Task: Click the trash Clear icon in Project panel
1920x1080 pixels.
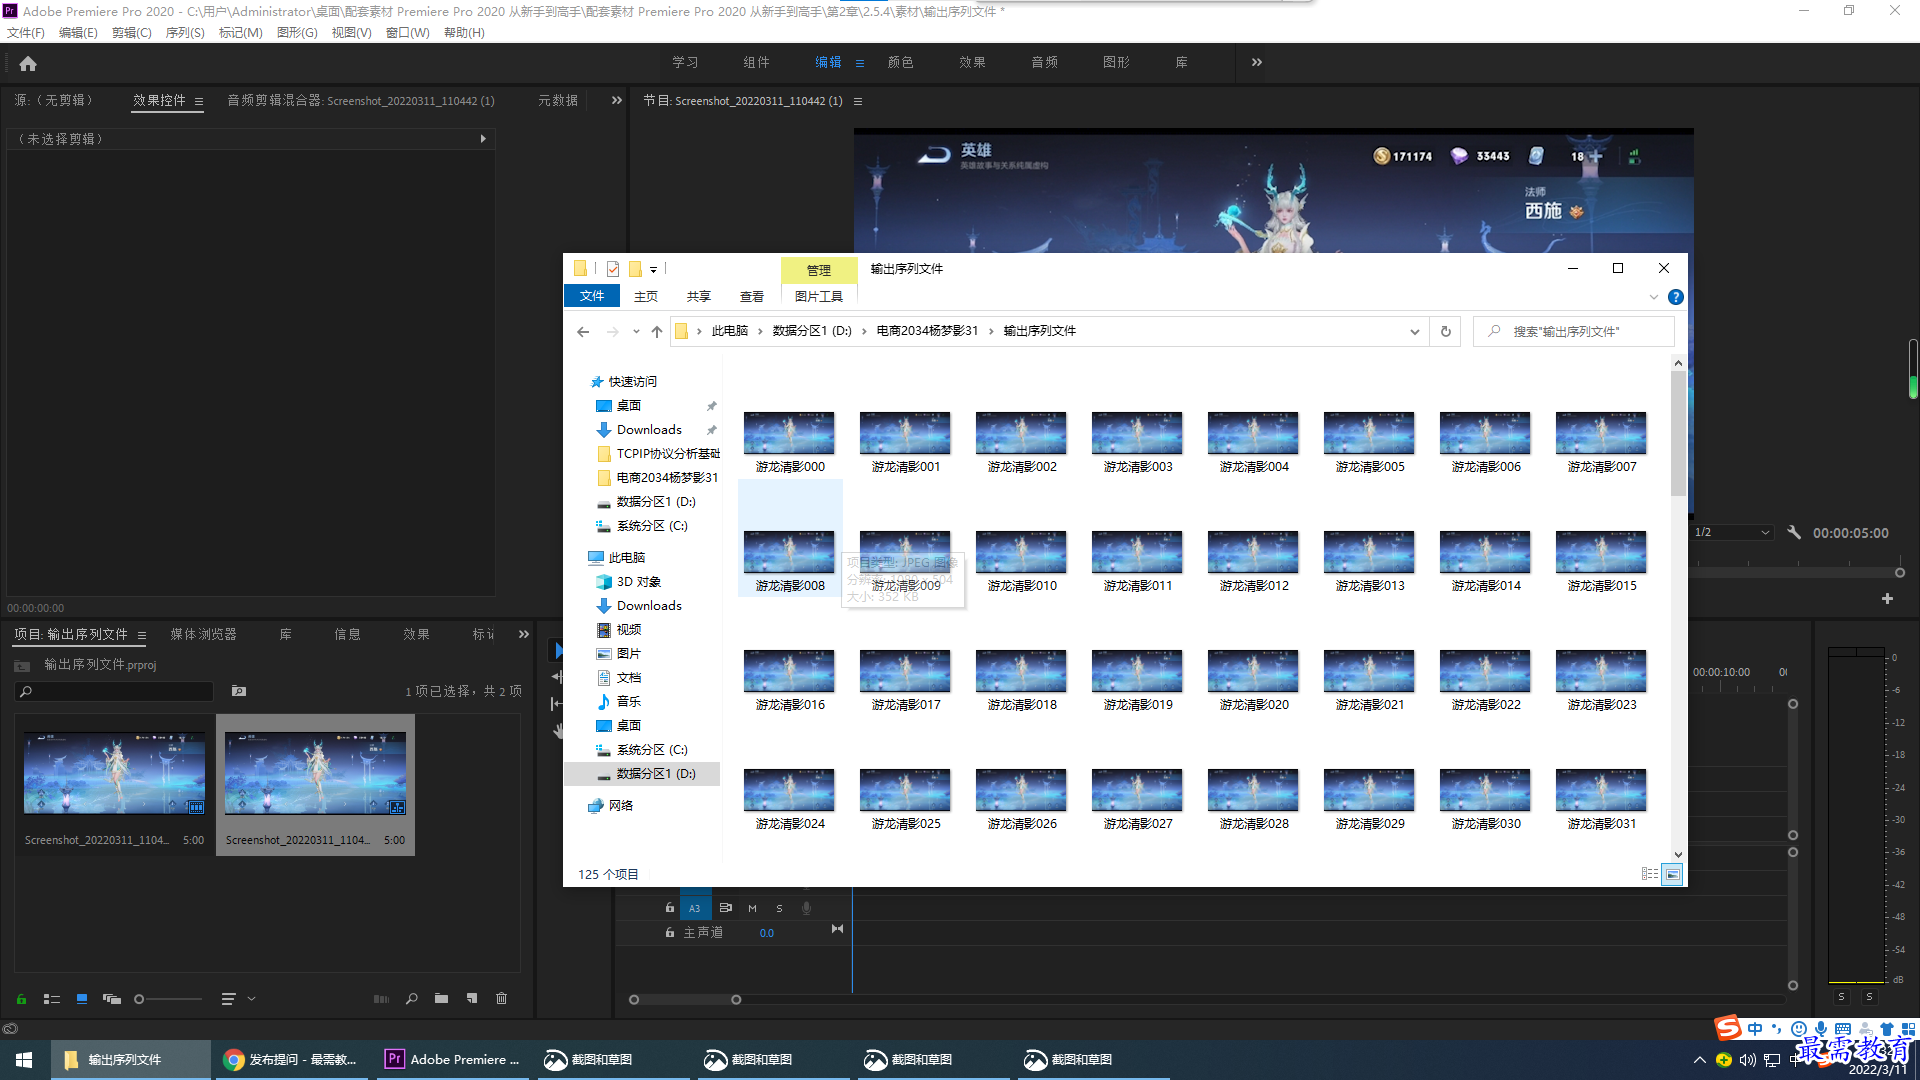Action: click(x=502, y=999)
